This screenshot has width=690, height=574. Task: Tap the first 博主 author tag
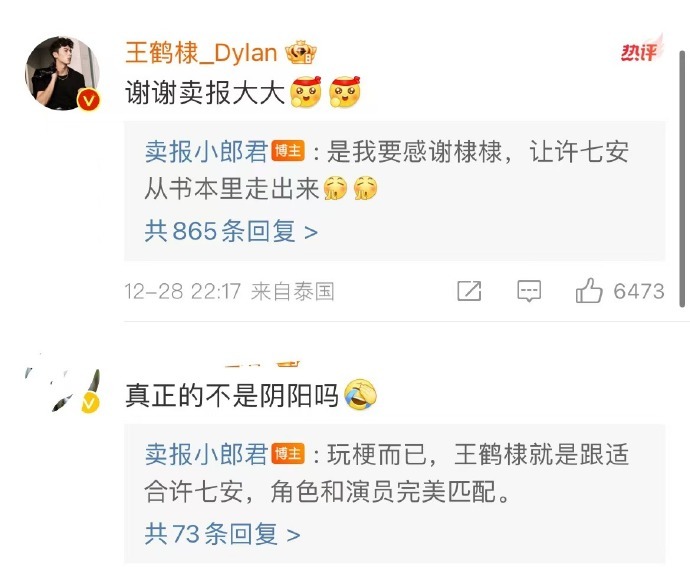pyautogui.click(x=288, y=151)
